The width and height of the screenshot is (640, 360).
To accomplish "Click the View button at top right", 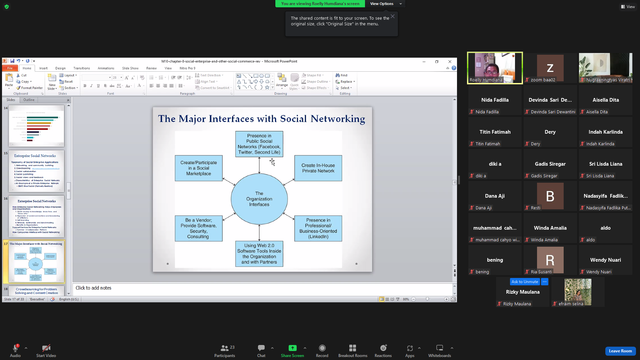I will (x=628, y=7).
